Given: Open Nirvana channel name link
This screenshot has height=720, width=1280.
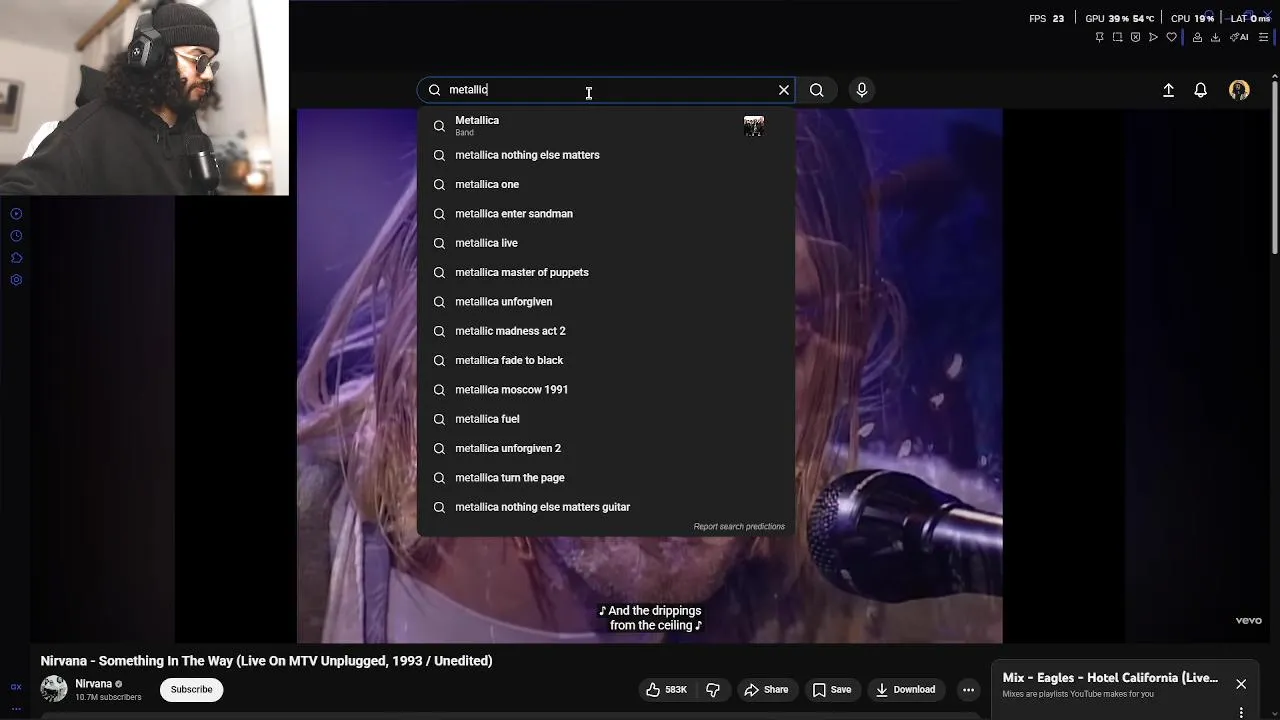Looking at the screenshot, I should click(x=93, y=684).
